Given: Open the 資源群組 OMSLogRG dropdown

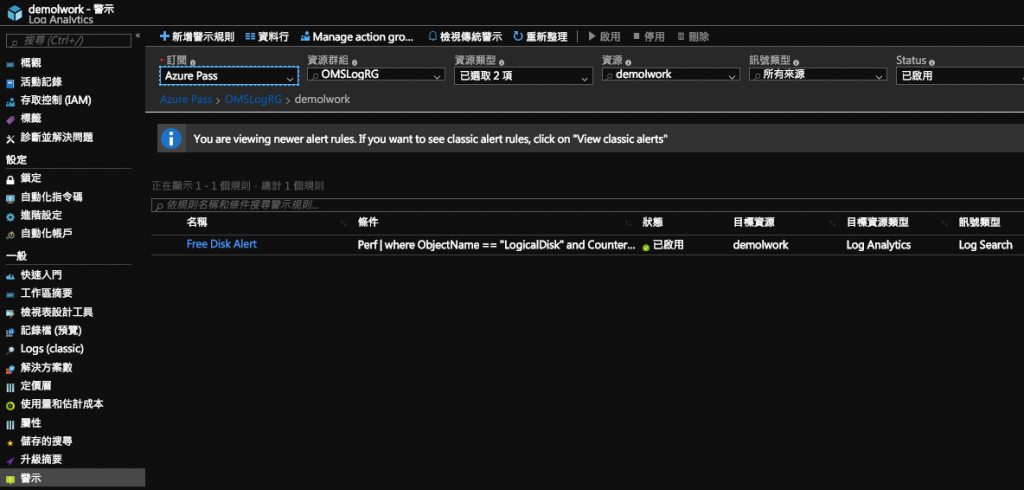Looking at the screenshot, I should 376,75.
